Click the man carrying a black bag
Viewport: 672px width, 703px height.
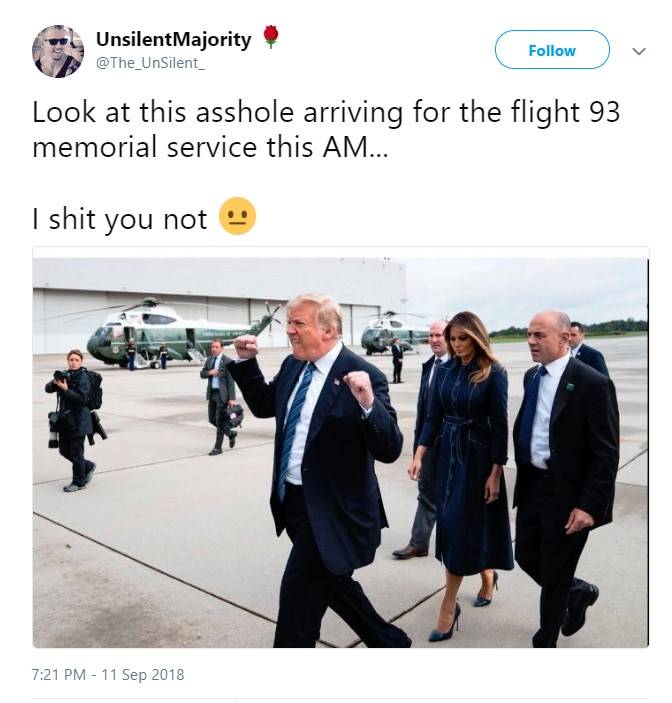[x=220, y=397]
